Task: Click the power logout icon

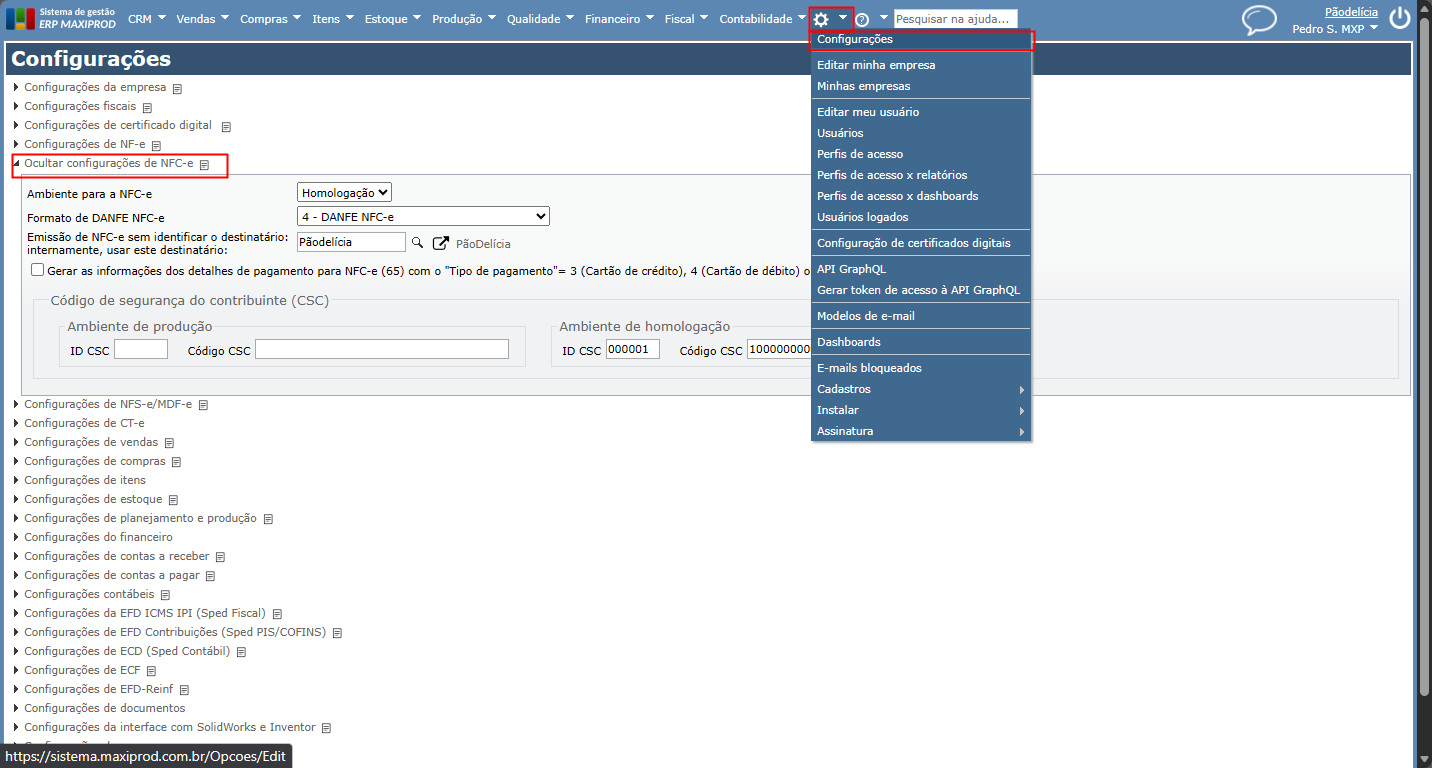Action: coord(1400,18)
